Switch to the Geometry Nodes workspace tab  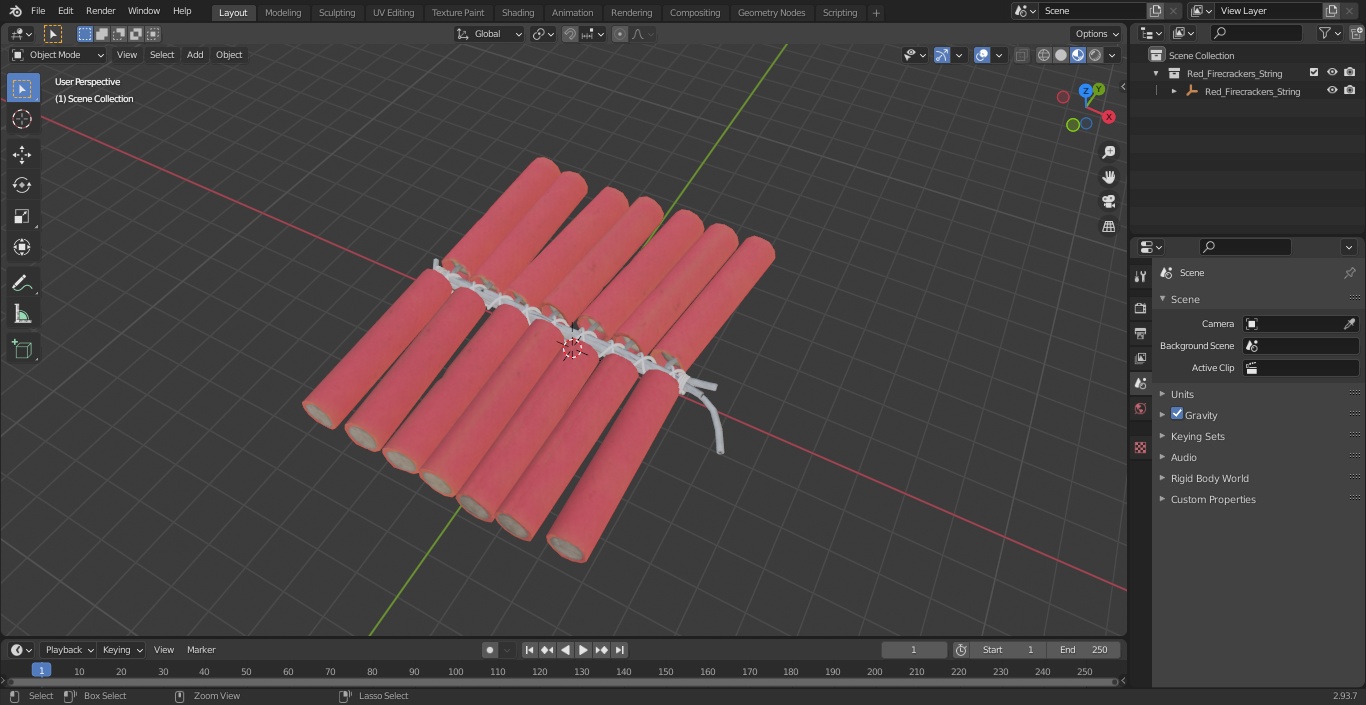(x=771, y=13)
